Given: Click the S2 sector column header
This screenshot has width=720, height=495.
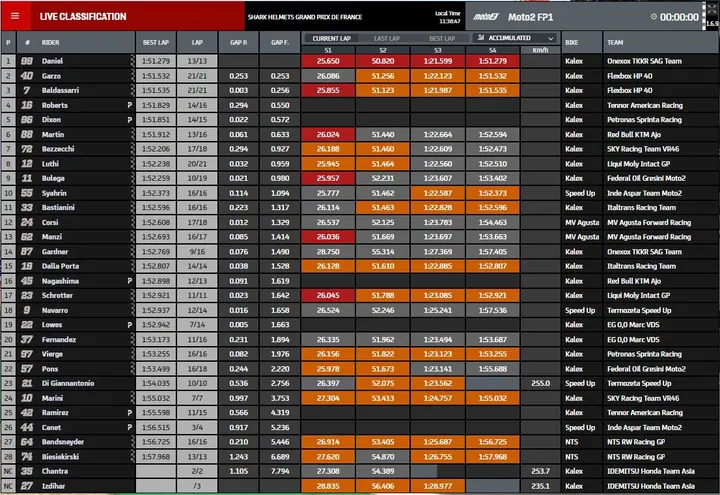Looking at the screenshot, I should (x=382, y=50).
